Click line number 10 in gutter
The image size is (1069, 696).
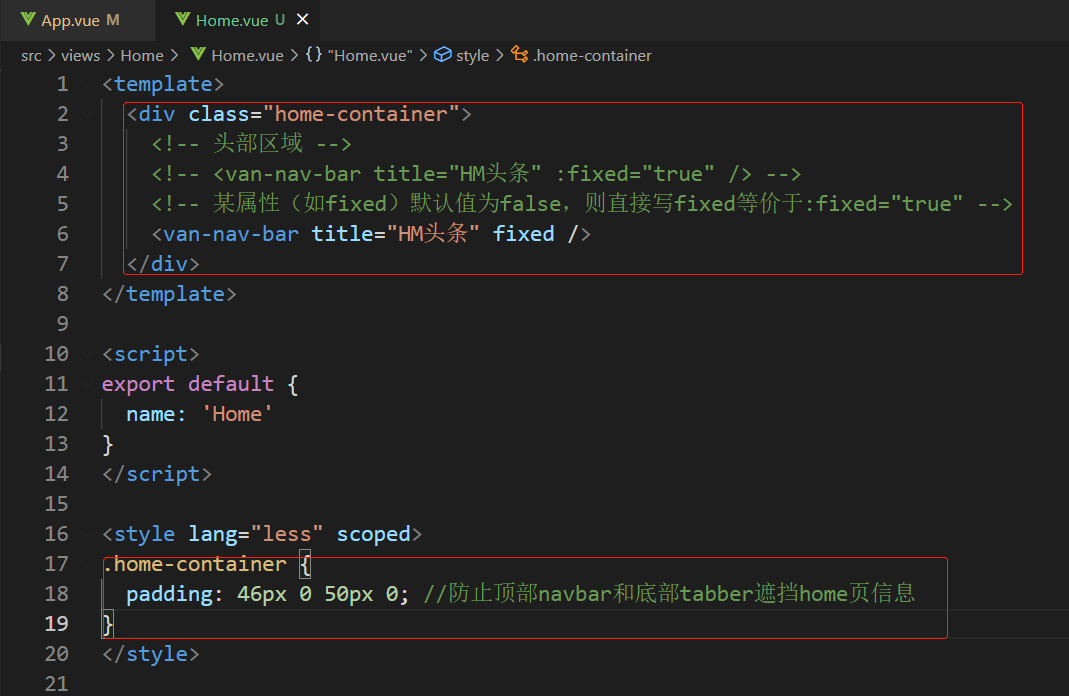[x=57, y=354]
